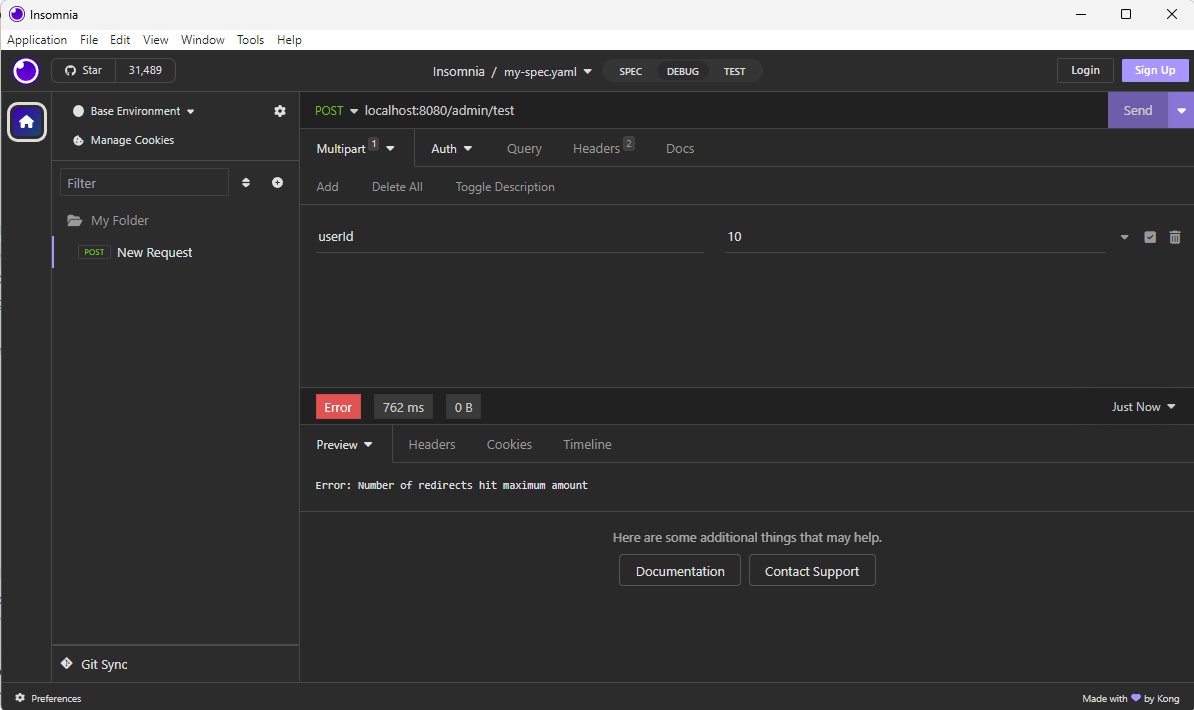
Task: Click the GitHub Star button
Action: pos(84,70)
